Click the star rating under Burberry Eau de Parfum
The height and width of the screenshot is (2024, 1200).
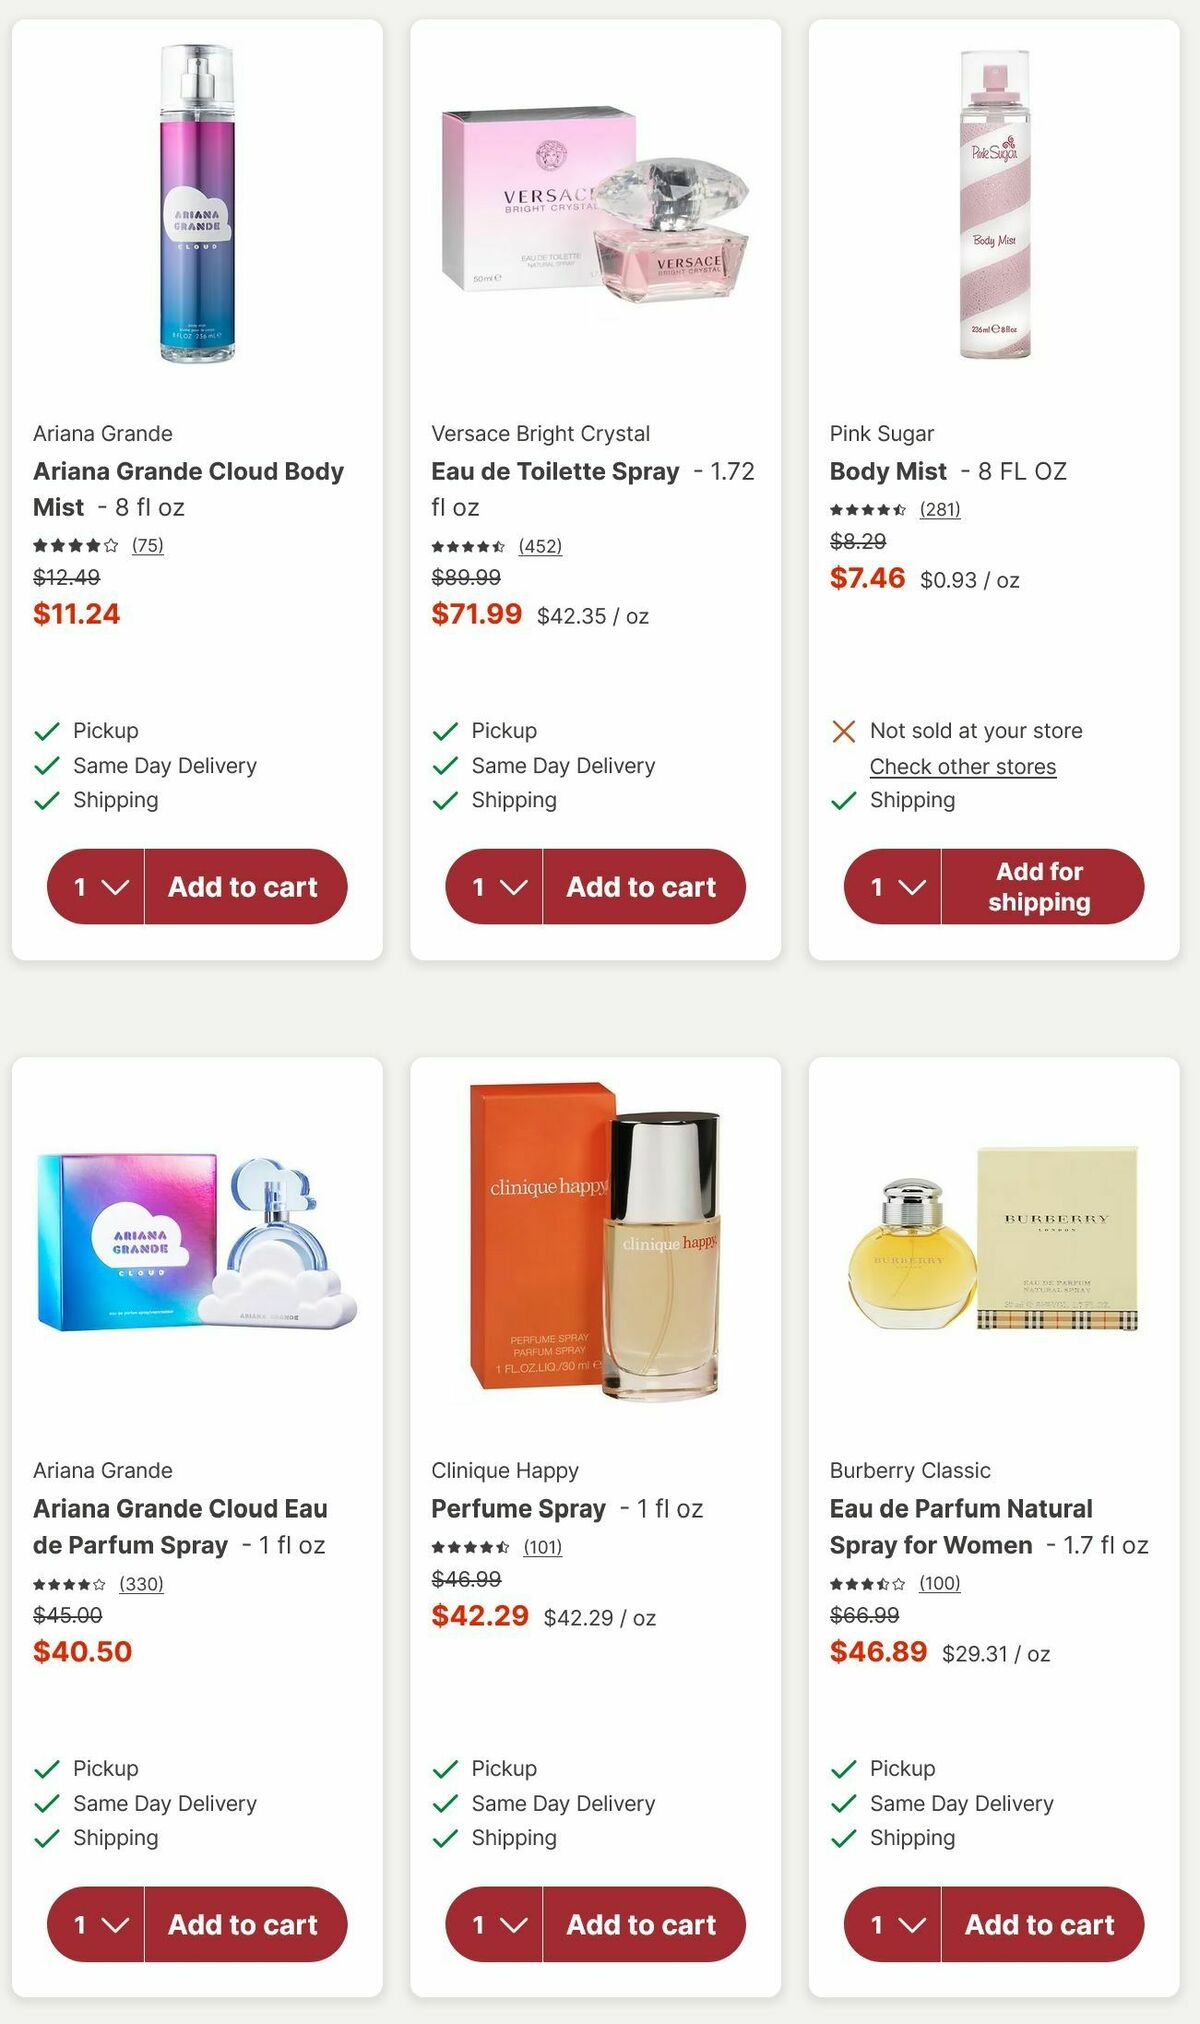tap(864, 1584)
